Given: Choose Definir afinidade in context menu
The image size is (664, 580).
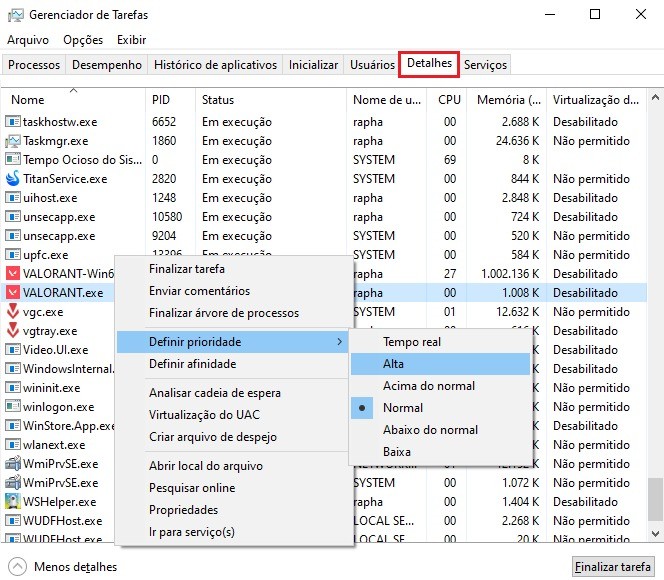Looking at the screenshot, I should [232, 364].
